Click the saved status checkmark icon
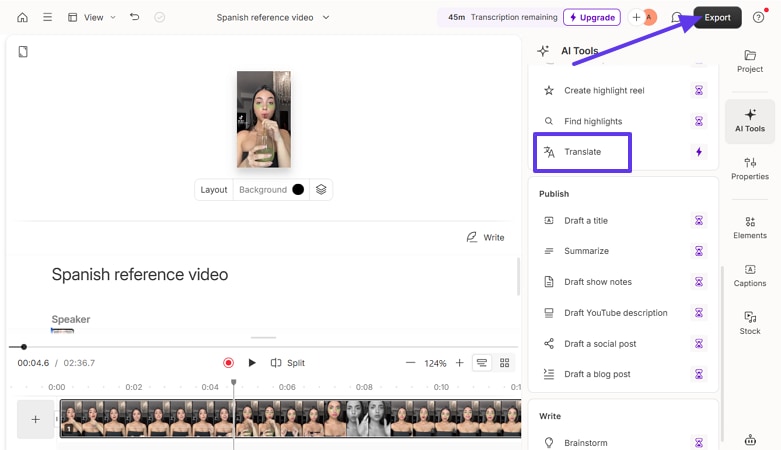Viewport: 781px width, 450px height. click(159, 17)
